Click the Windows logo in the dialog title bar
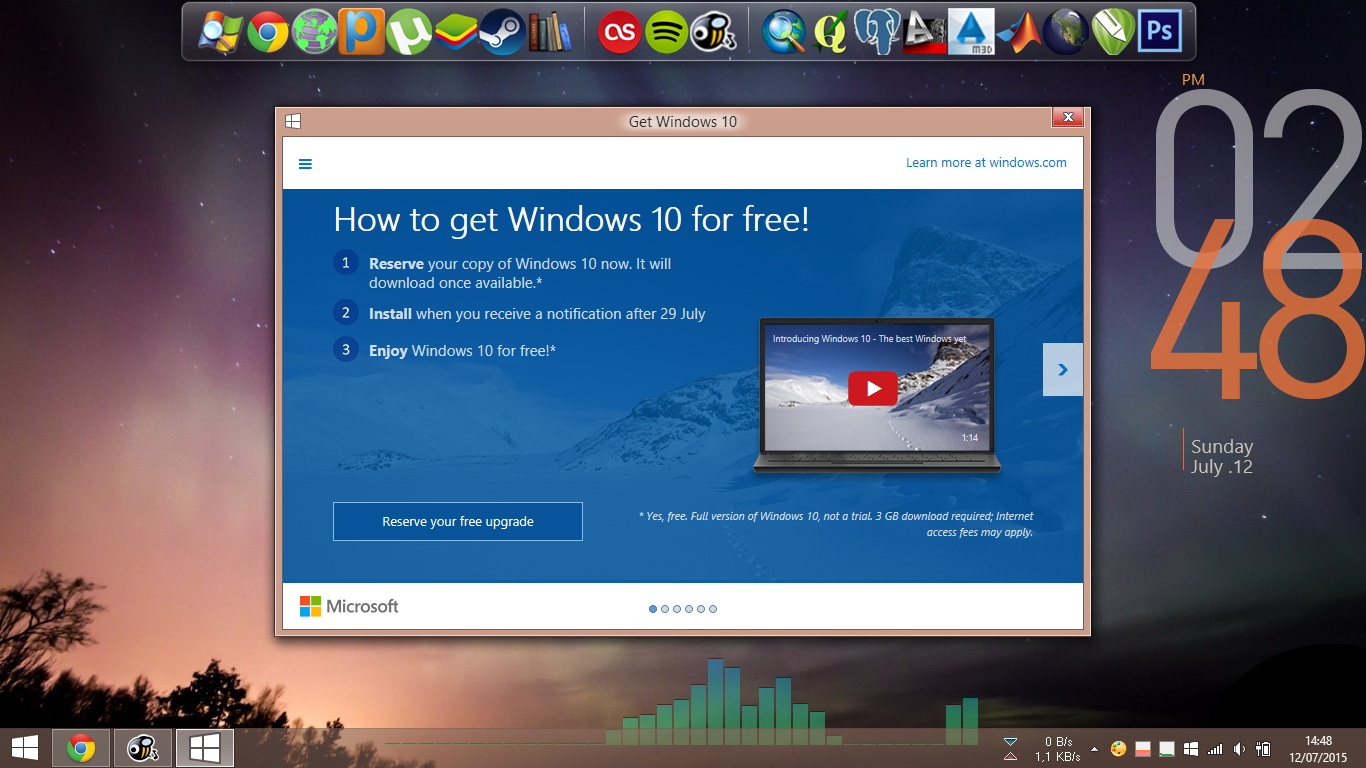The height and width of the screenshot is (768, 1366). [x=293, y=121]
